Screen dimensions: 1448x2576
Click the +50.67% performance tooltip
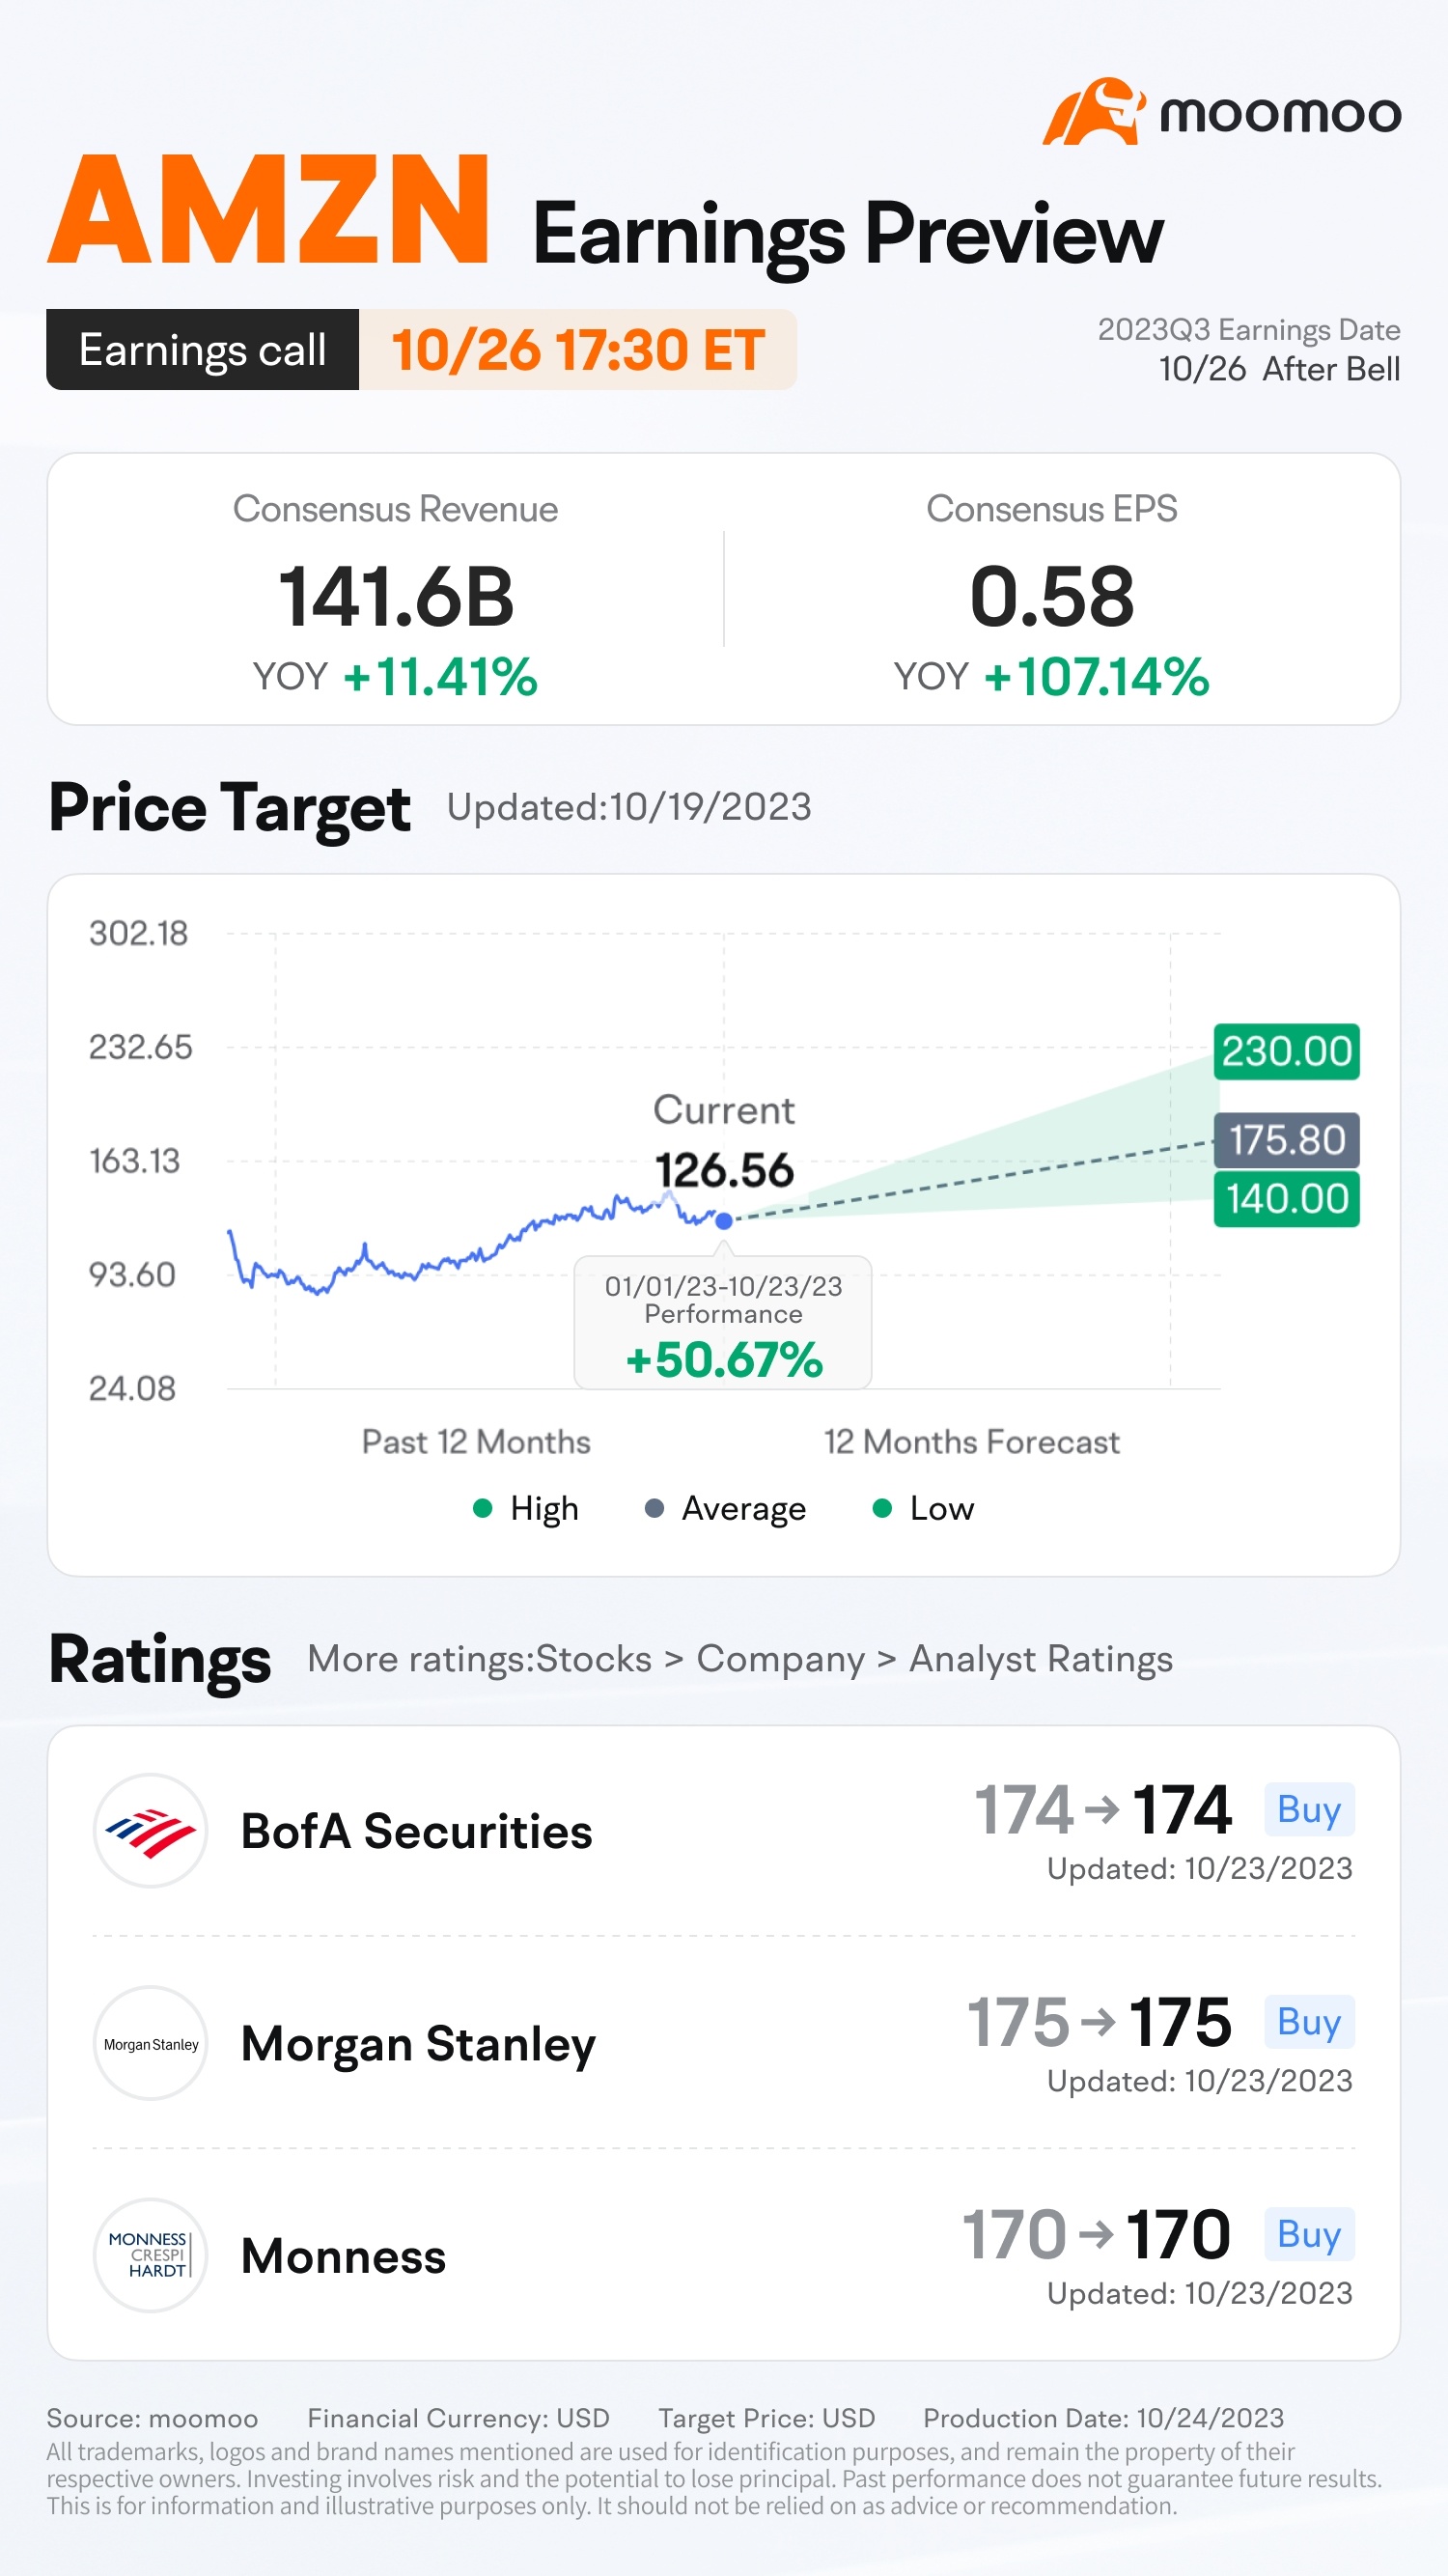[723, 1322]
